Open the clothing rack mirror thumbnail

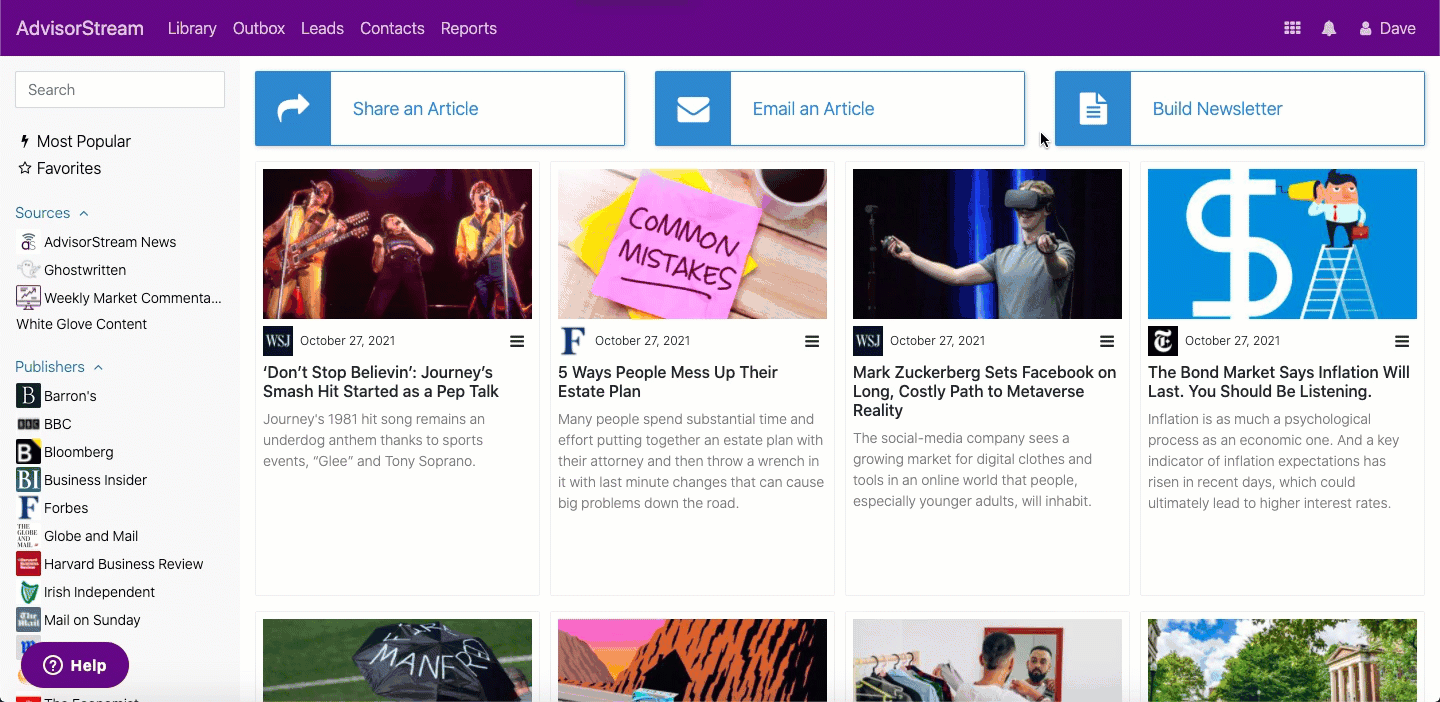coord(987,660)
